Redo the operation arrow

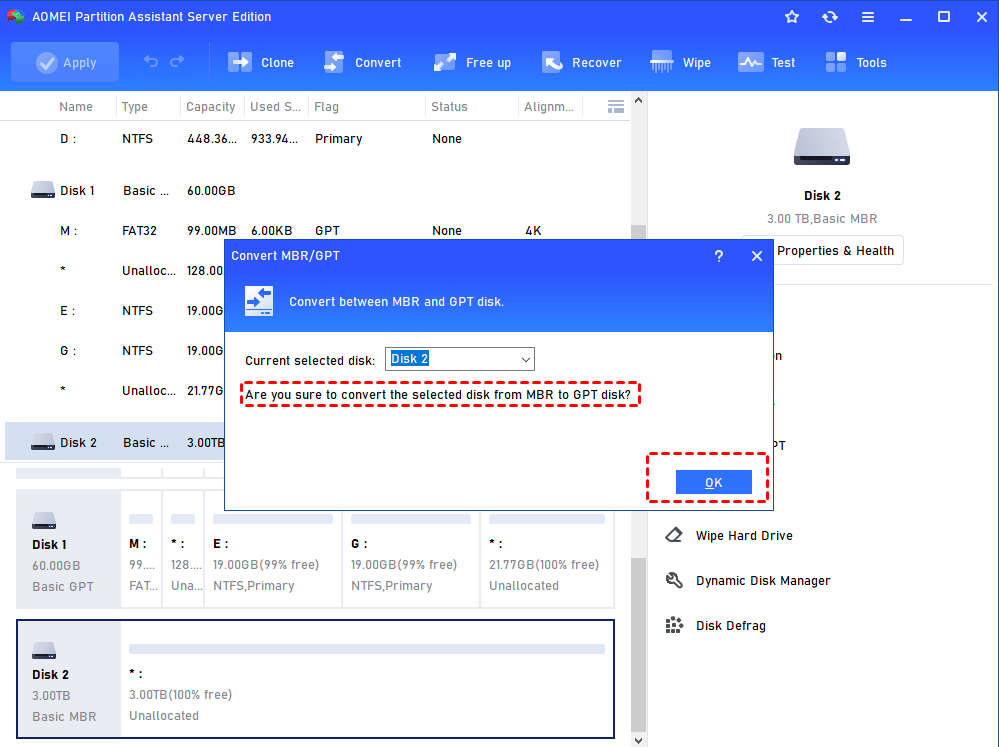[177, 62]
